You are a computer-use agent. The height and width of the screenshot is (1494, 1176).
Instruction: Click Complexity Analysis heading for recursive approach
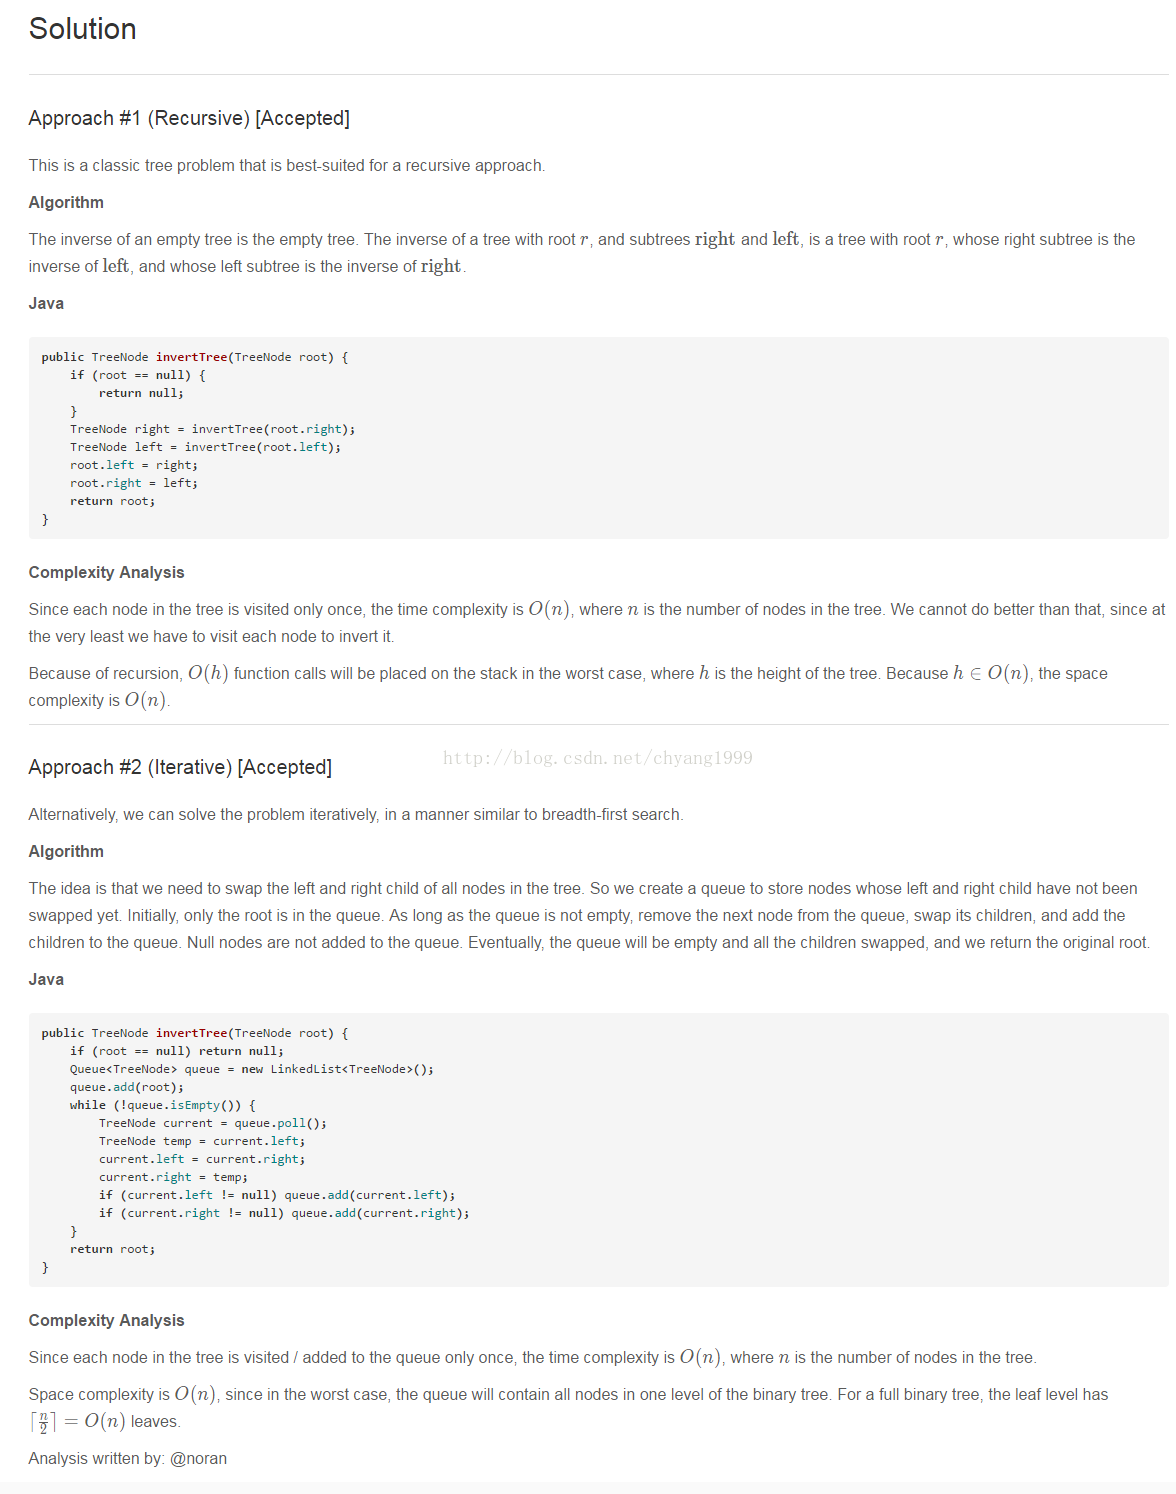106,572
